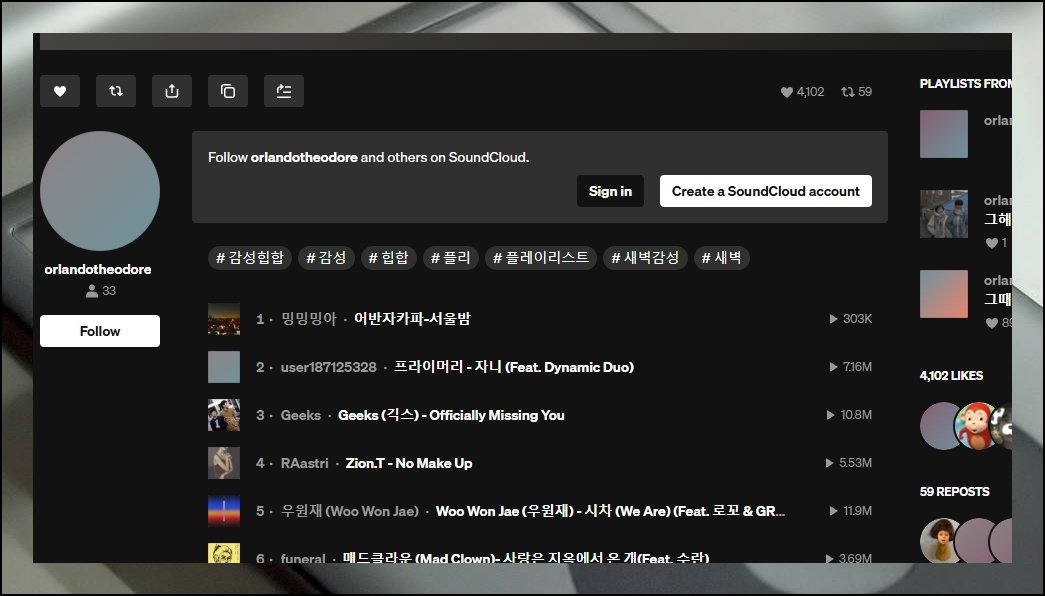Open the #플레이리스트 tag
The width and height of the screenshot is (1045, 596).
[x=540, y=258]
